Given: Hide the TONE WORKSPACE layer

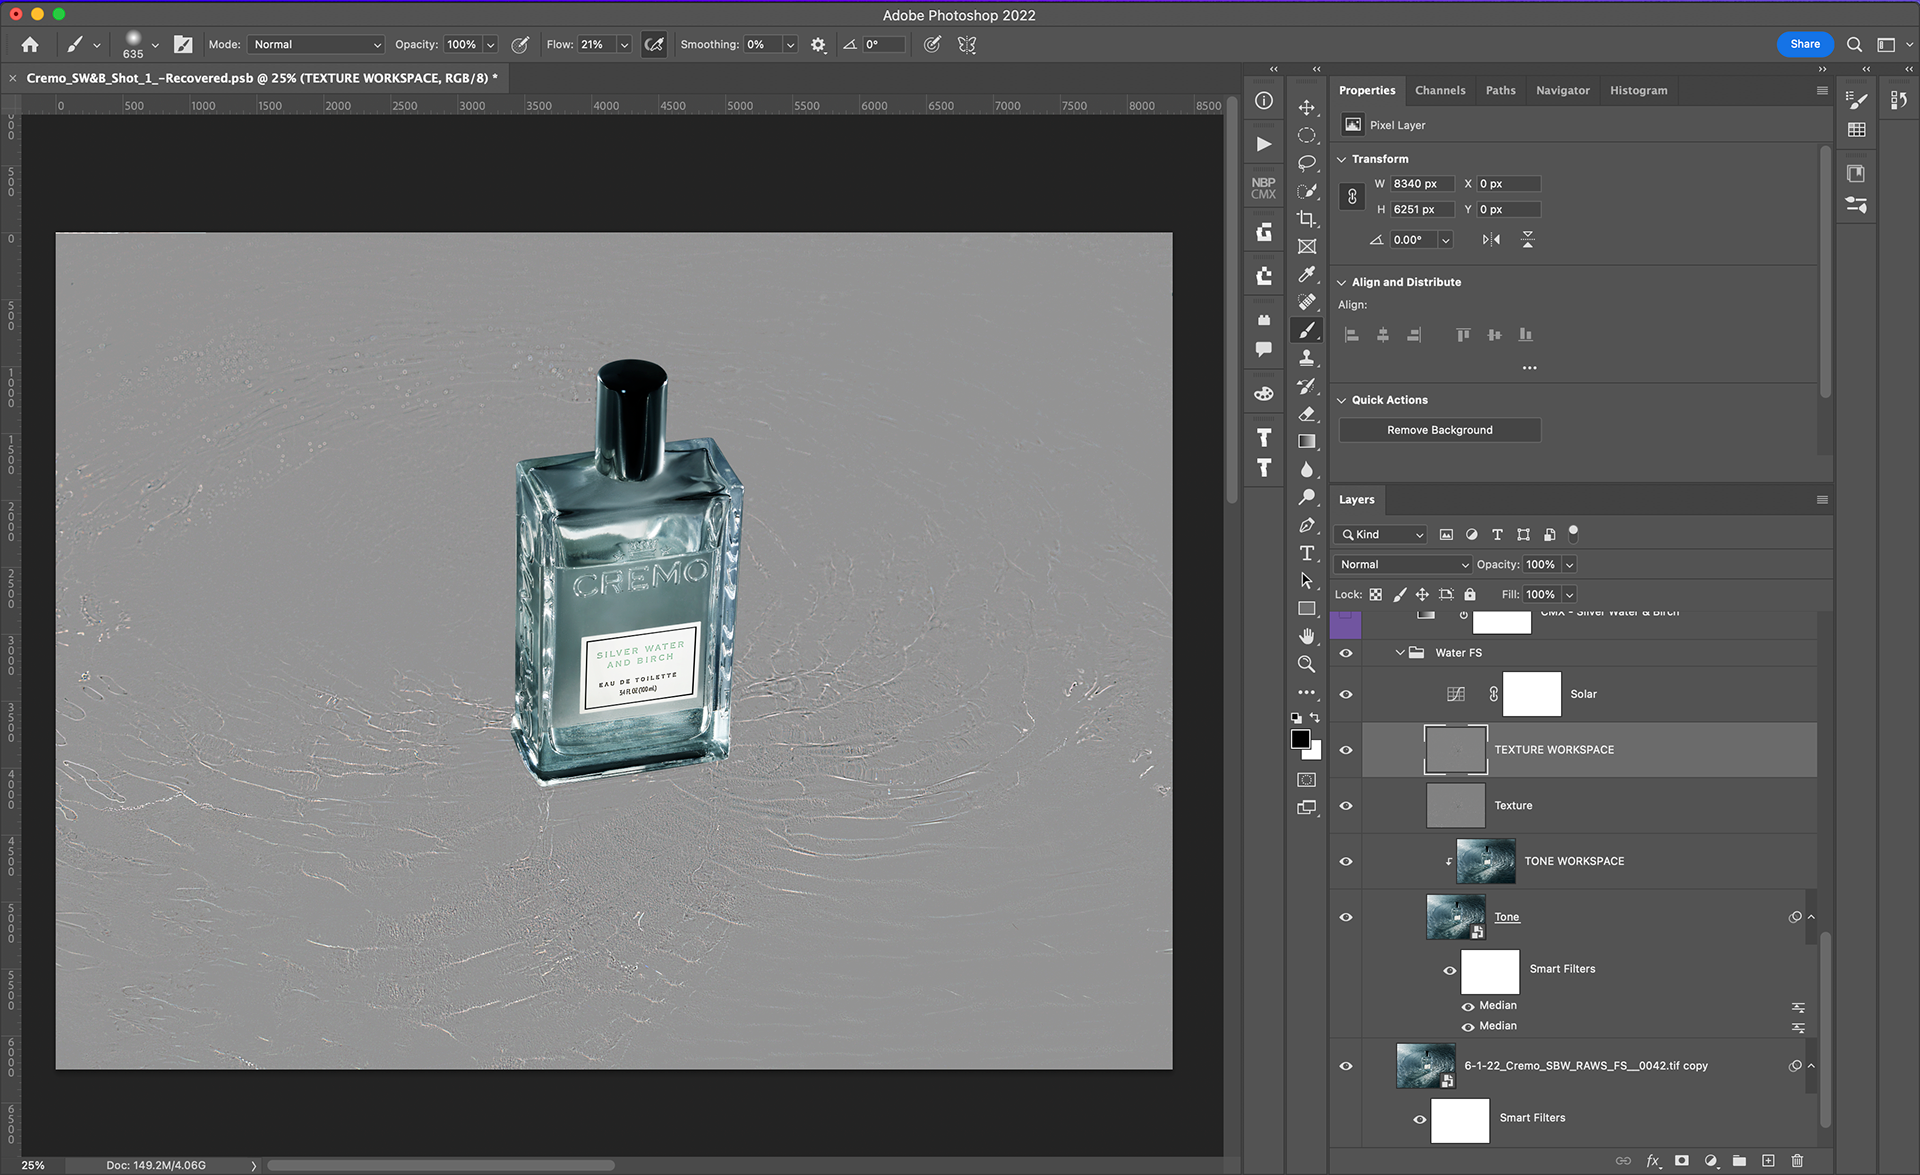Looking at the screenshot, I should click(x=1346, y=861).
